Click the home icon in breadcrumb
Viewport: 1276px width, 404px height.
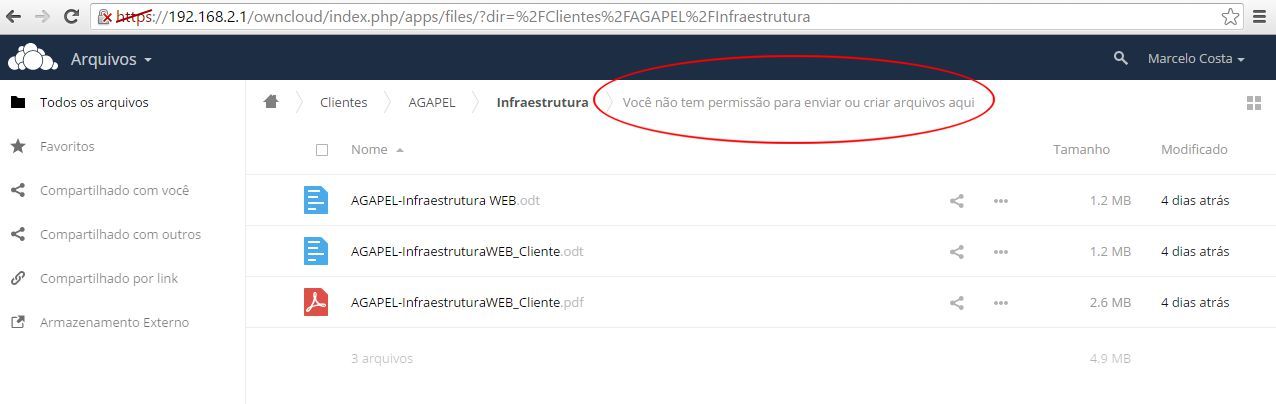(x=271, y=102)
